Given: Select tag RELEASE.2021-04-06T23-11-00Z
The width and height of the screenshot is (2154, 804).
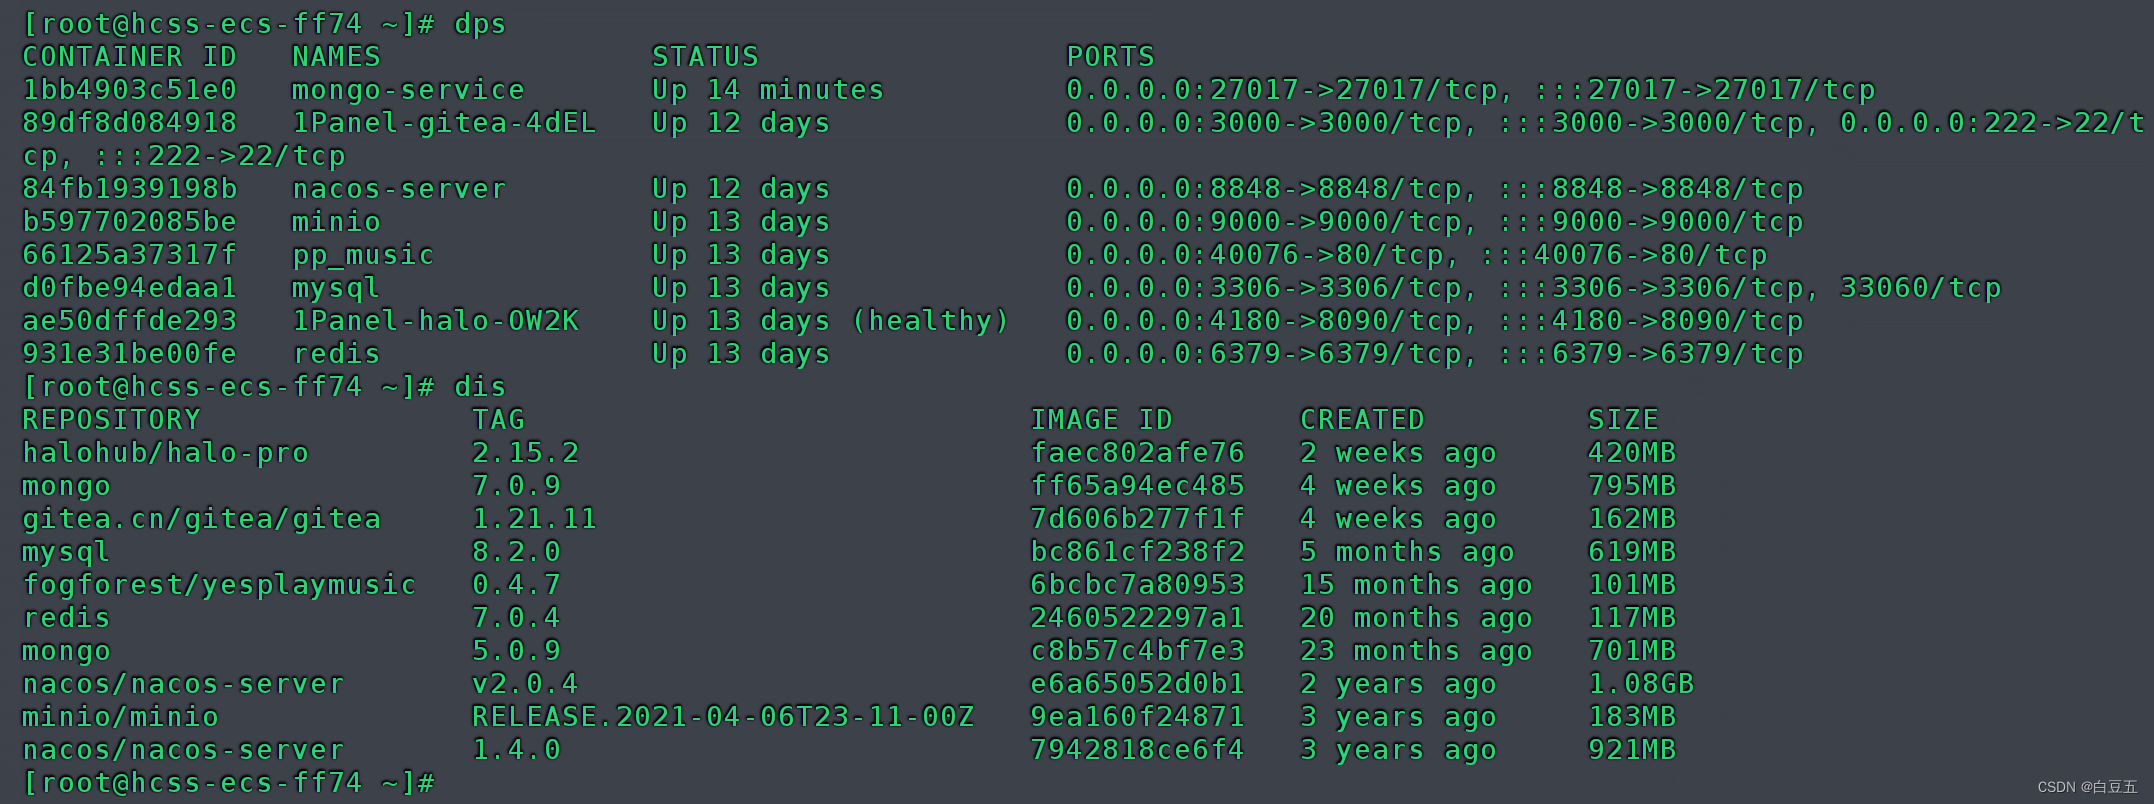Looking at the screenshot, I should (x=723, y=717).
